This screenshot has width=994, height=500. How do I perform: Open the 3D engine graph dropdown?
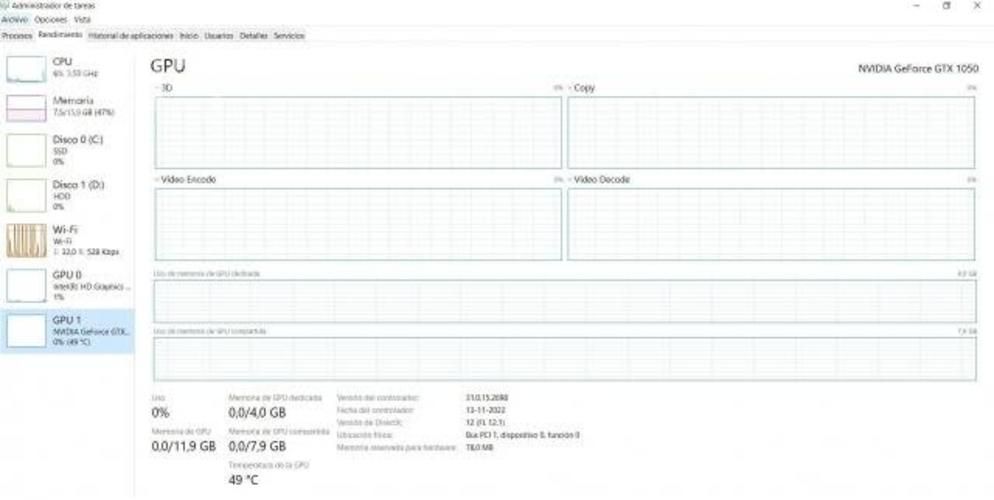[x=164, y=88]
